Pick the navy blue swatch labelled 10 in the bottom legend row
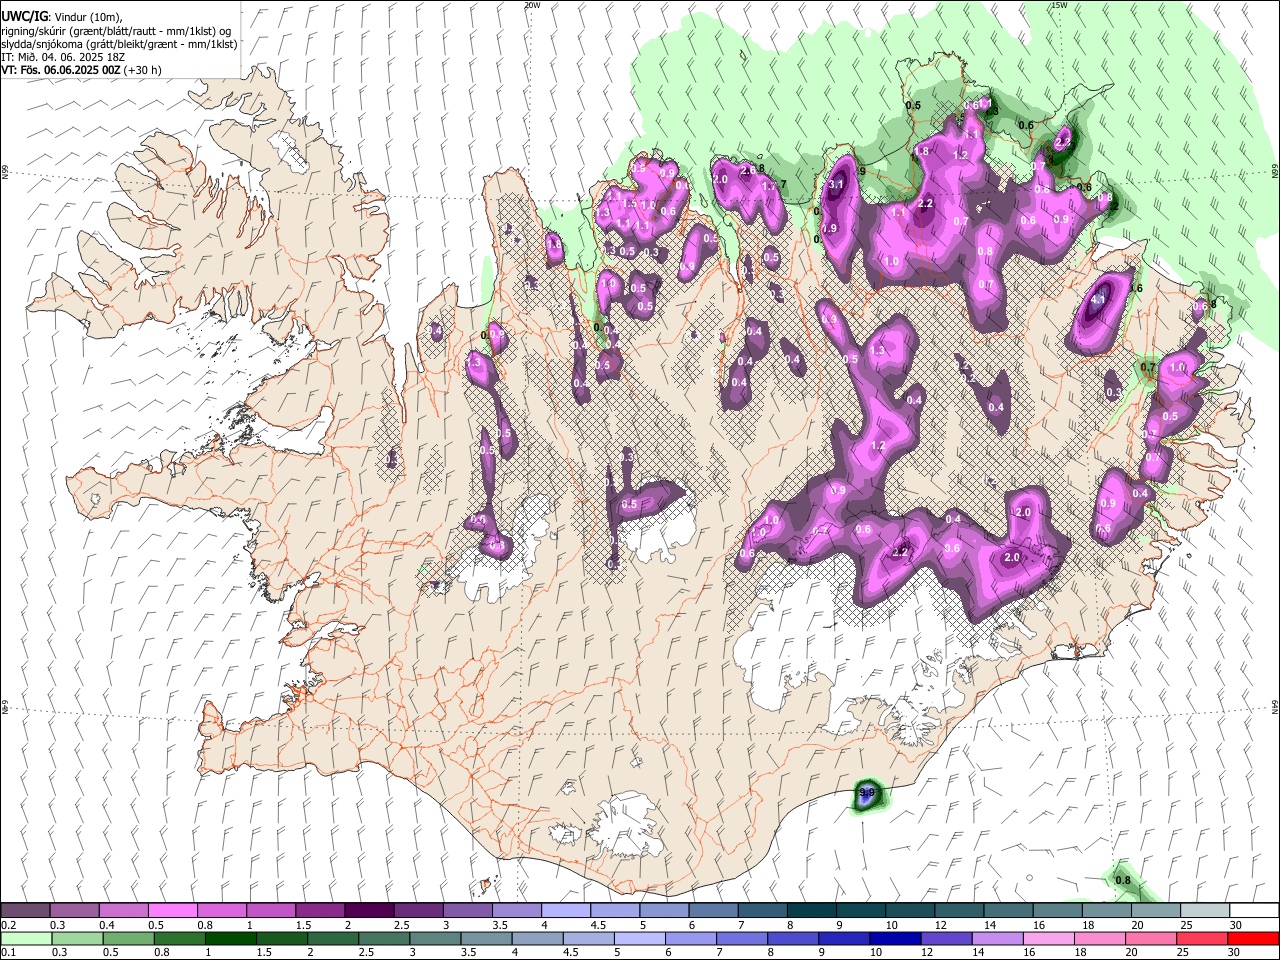1280x960 pixels. coord(894,938)
